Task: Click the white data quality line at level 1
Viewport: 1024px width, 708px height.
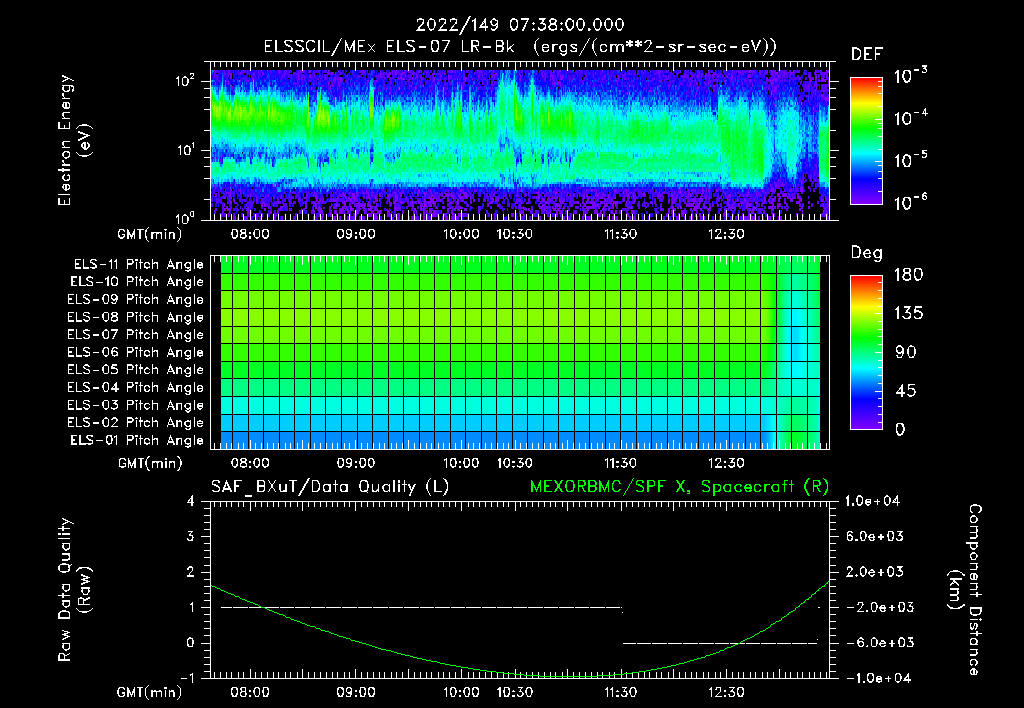Action: click(x=421, y=607)
